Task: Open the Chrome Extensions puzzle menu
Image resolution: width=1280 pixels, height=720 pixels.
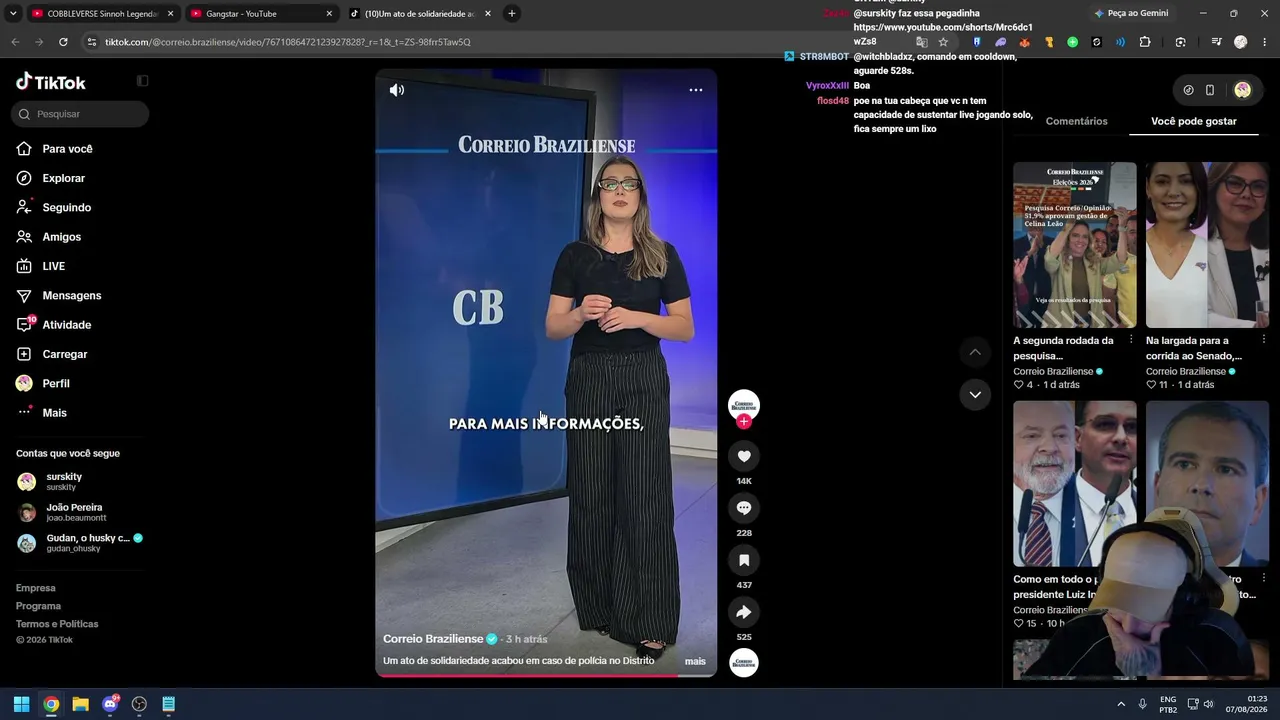Action: click(1145, 42)
